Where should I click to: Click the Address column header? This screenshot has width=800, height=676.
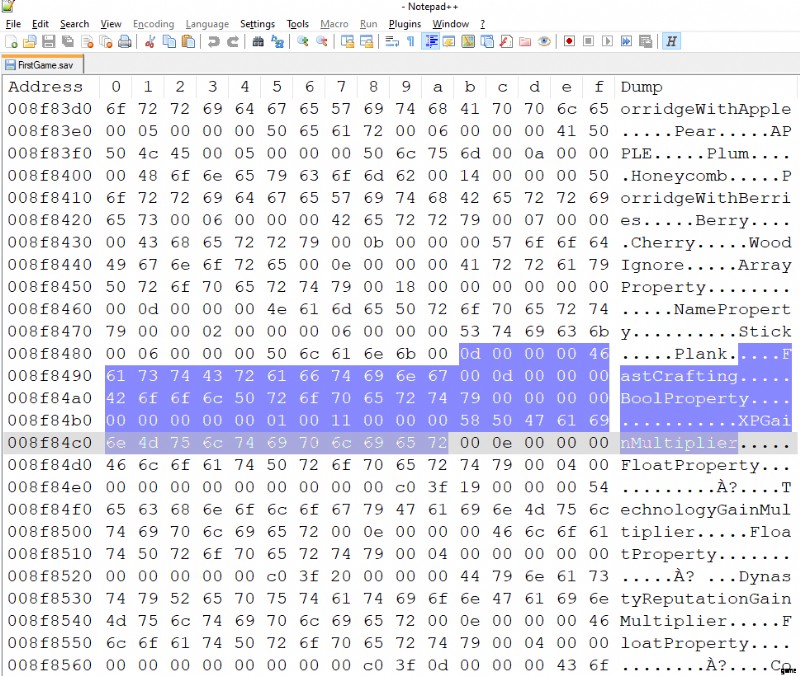pyautogui.click(x=45, y=87)
